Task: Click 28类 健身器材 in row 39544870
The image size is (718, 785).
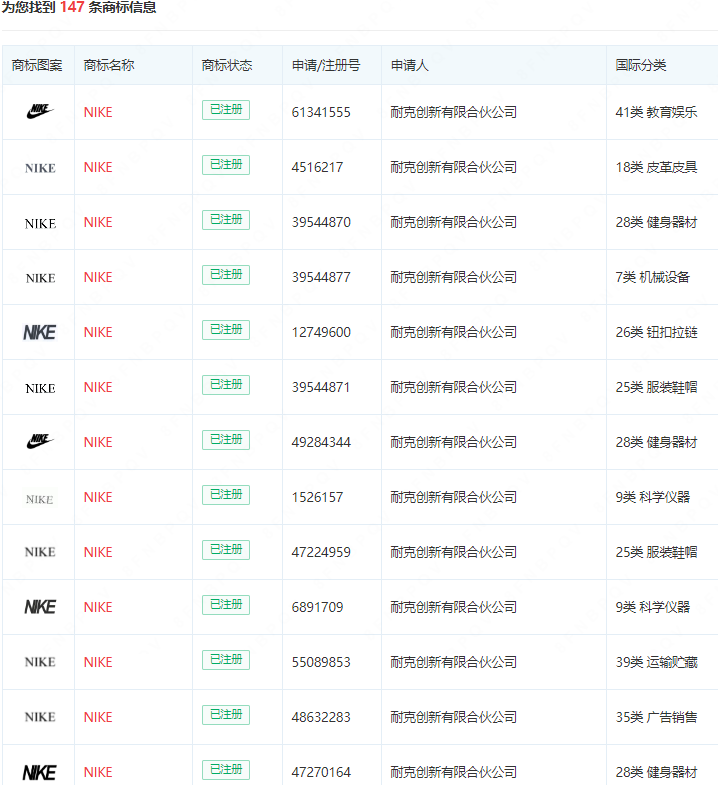Action: [x=656, y=222]
